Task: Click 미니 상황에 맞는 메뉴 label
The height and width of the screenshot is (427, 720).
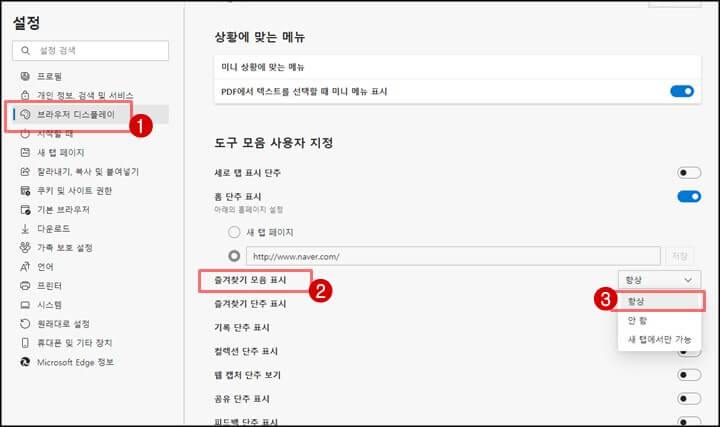Action: pyautogui.click(x=263, y=67)
